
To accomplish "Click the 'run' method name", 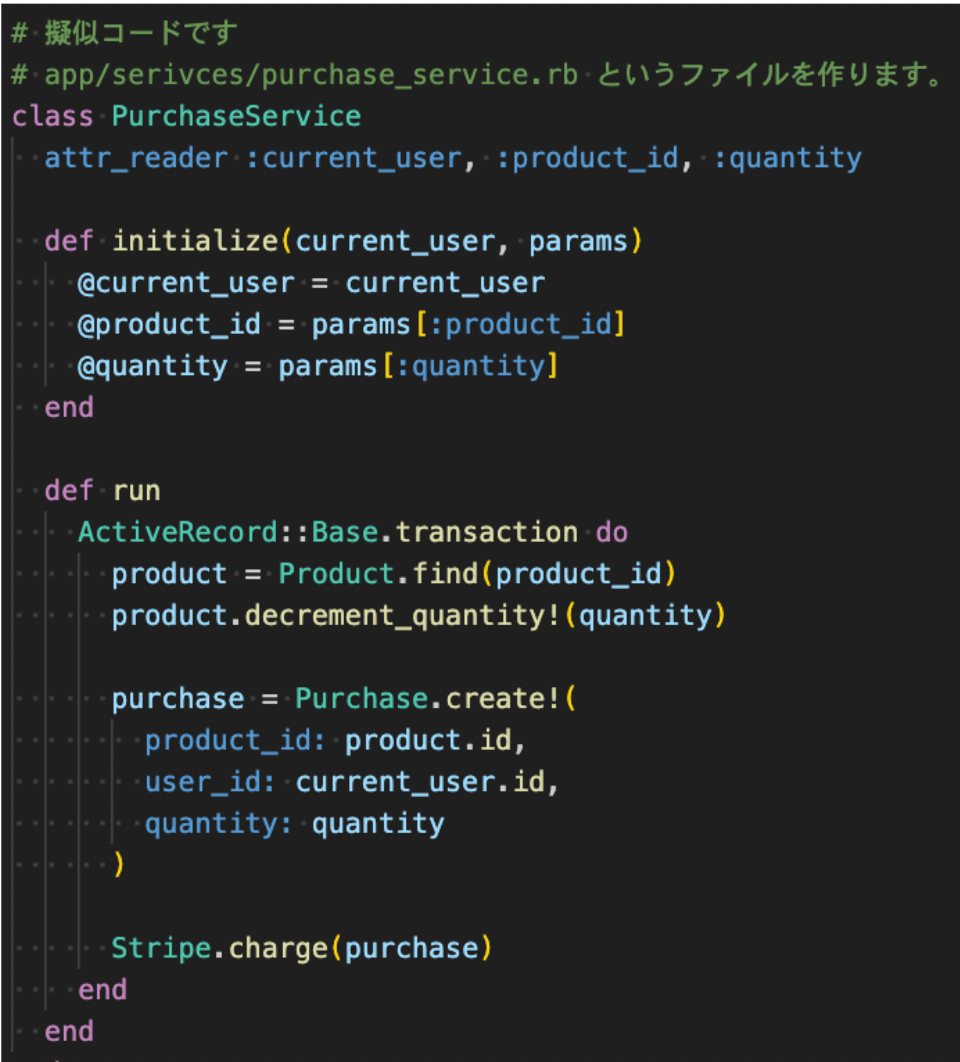I will pyautogui.click(x=136, y=491).
